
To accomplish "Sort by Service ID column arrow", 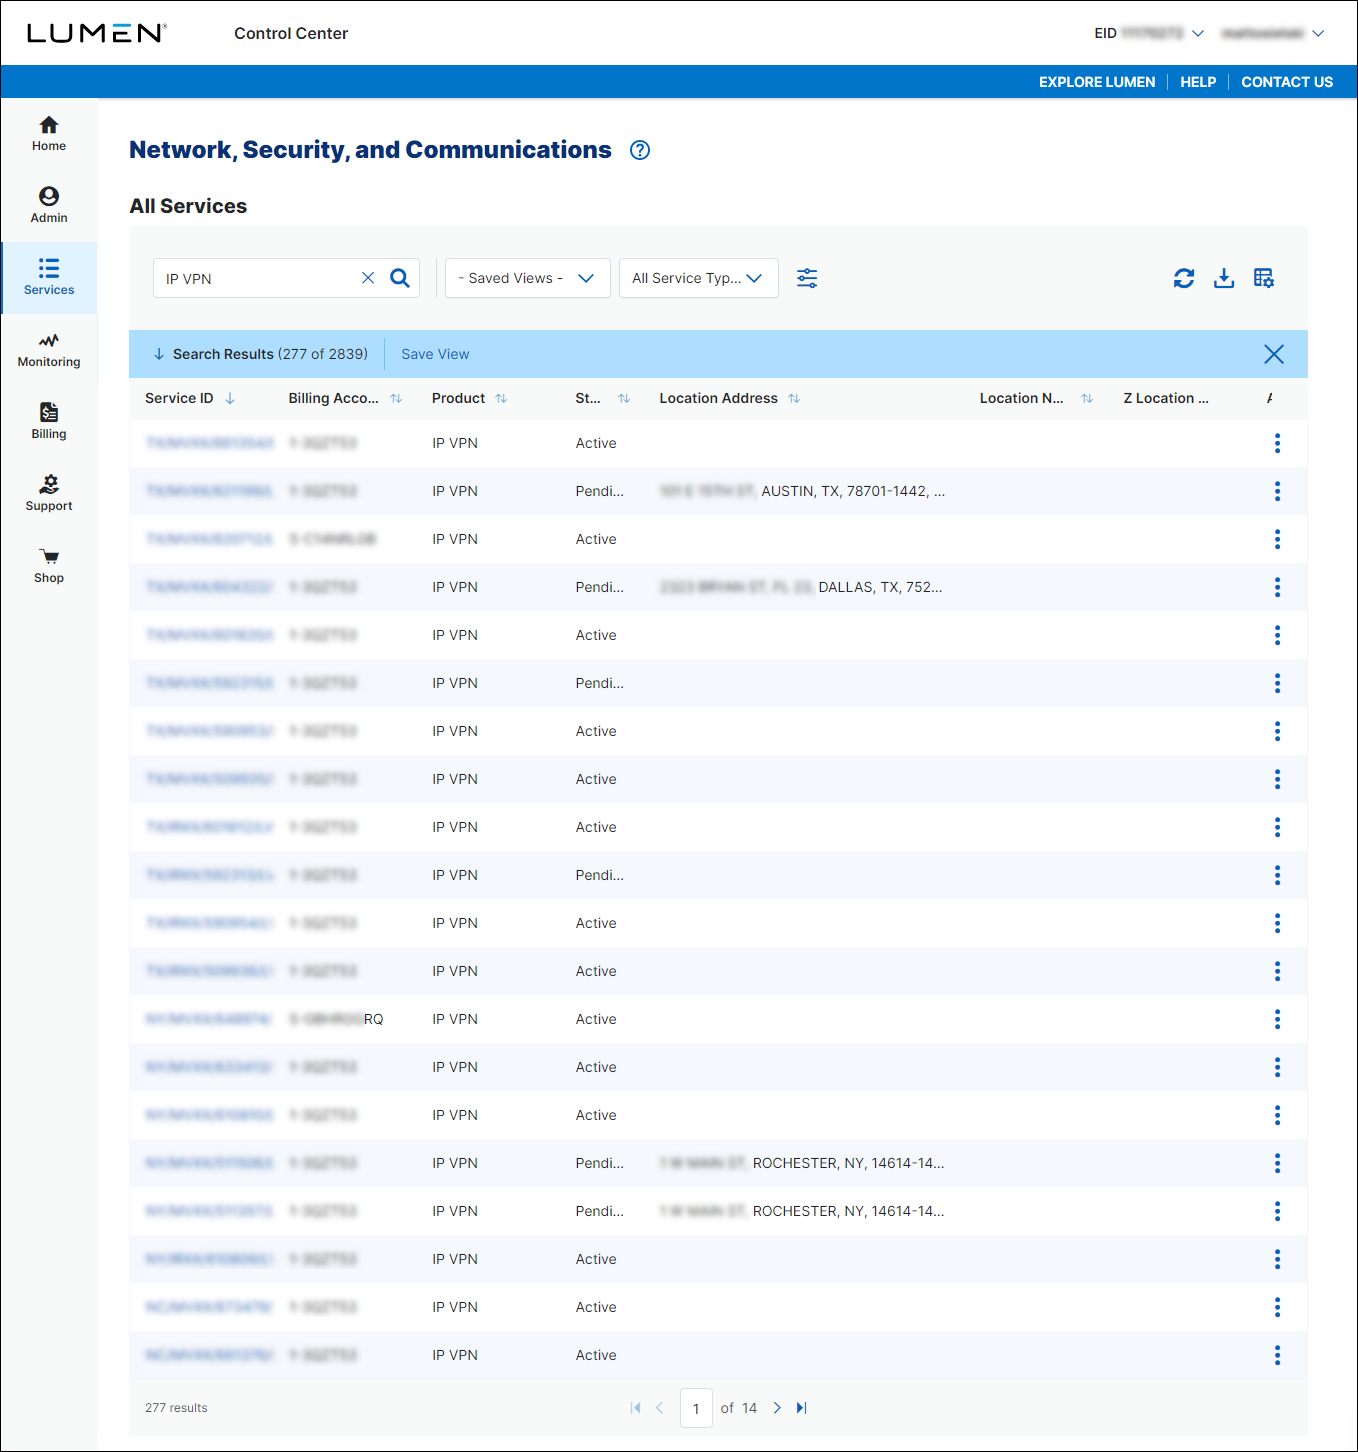I will 230,398.
